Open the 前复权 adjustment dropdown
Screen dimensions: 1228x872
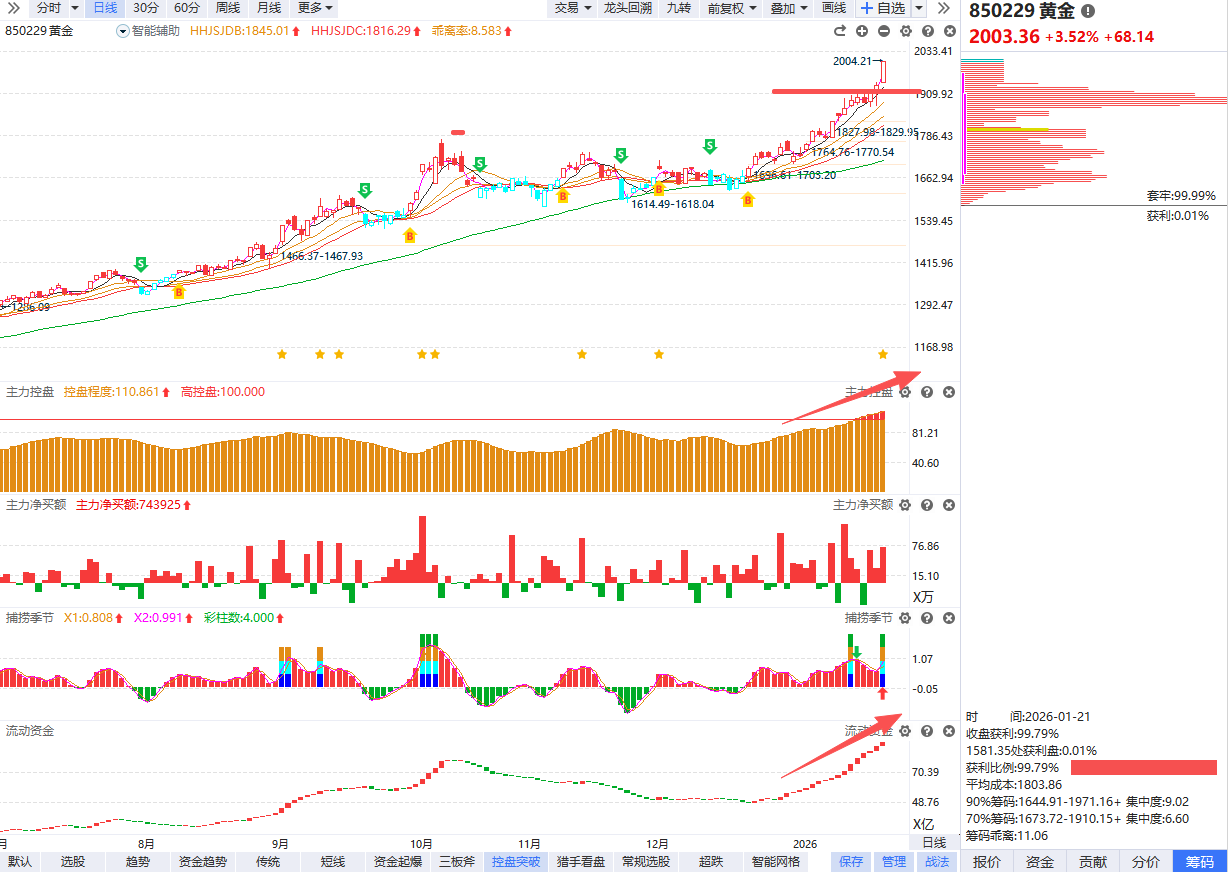(x=732, y=8)
